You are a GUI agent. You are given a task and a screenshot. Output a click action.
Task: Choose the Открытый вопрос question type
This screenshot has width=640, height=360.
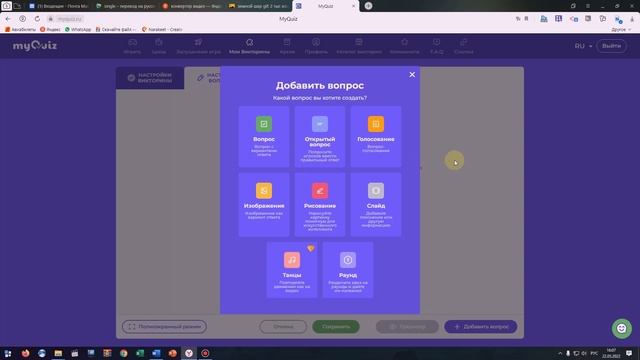(x=320, y=137)
